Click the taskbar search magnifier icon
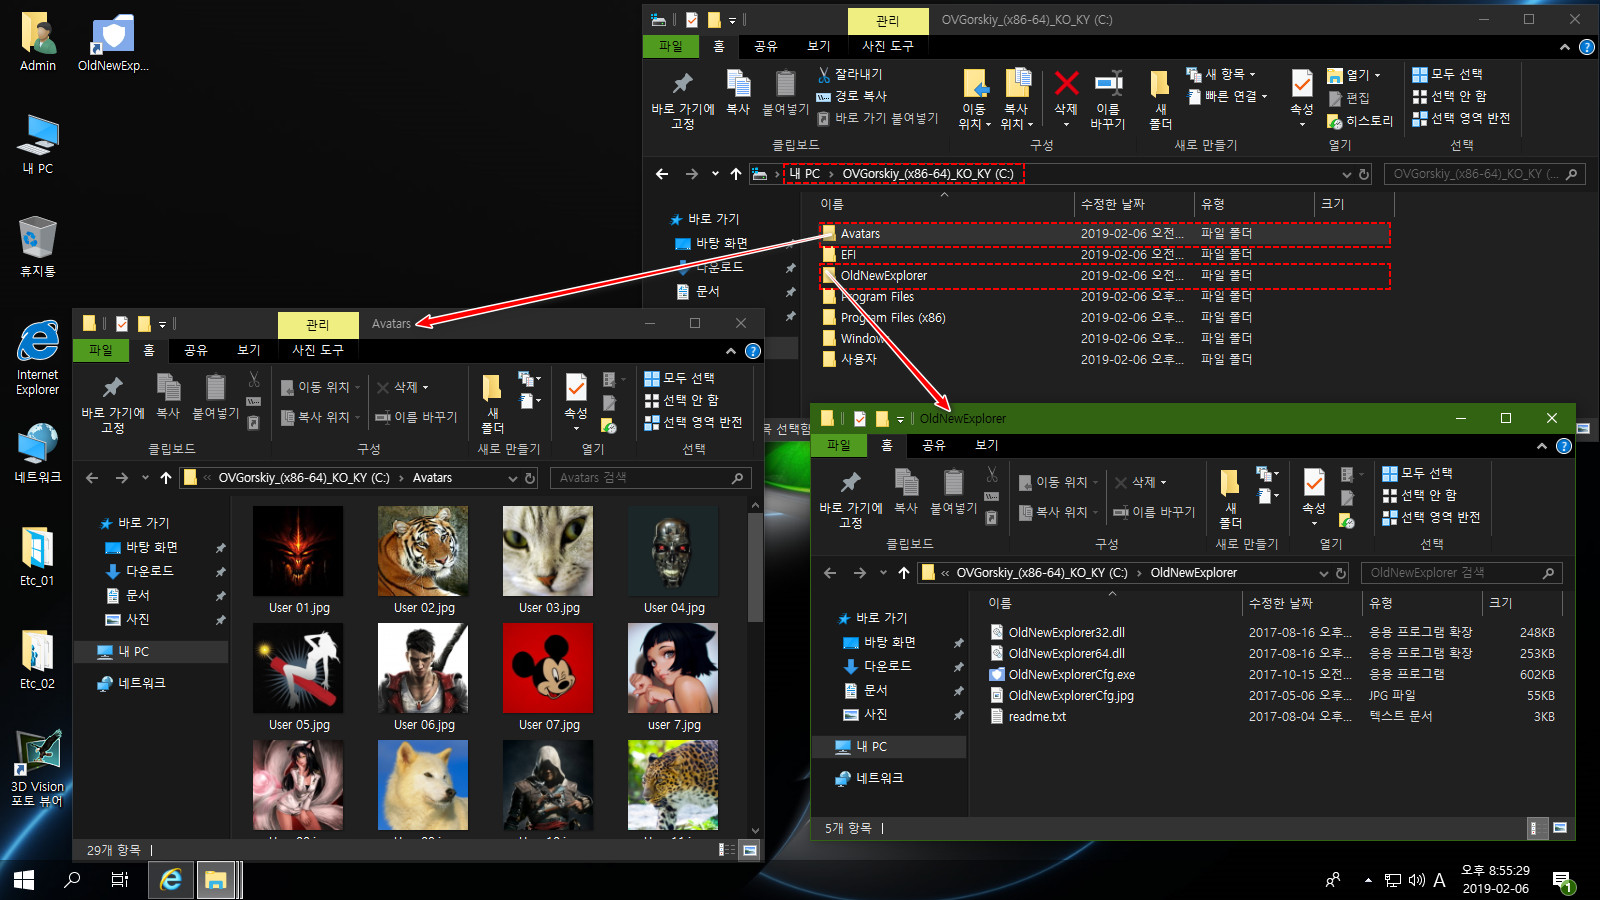 click(x=72, y=880)
